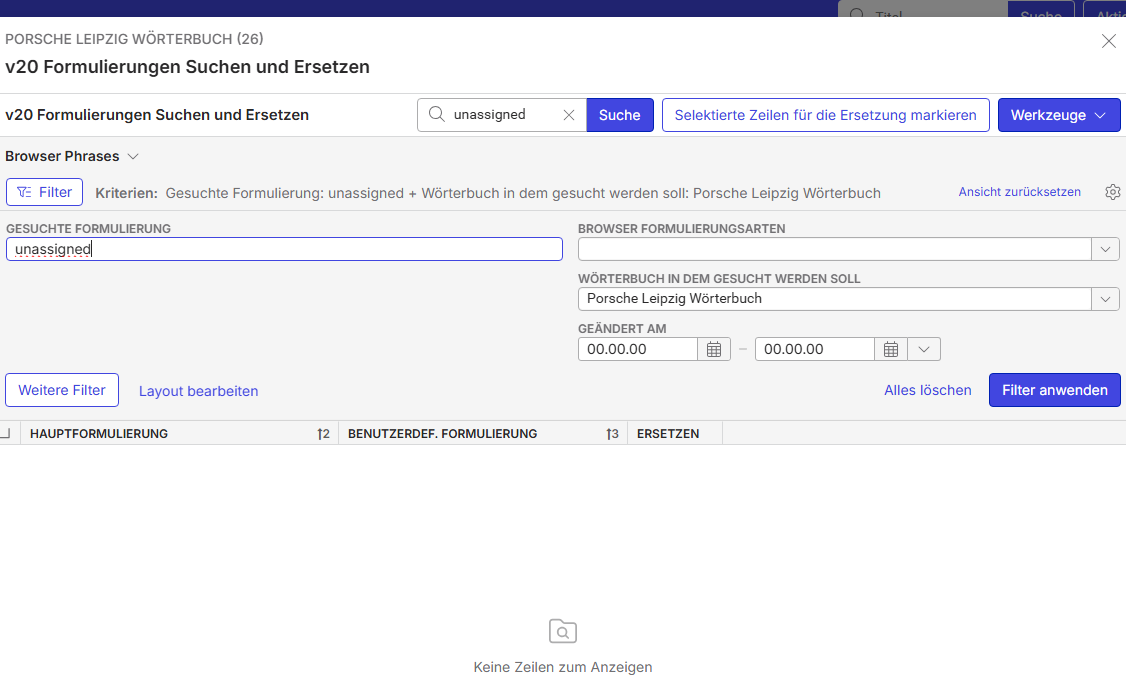Screen dimensions: 1126x694
Task: Click Alles löschen link
Action: click(928, 390)
